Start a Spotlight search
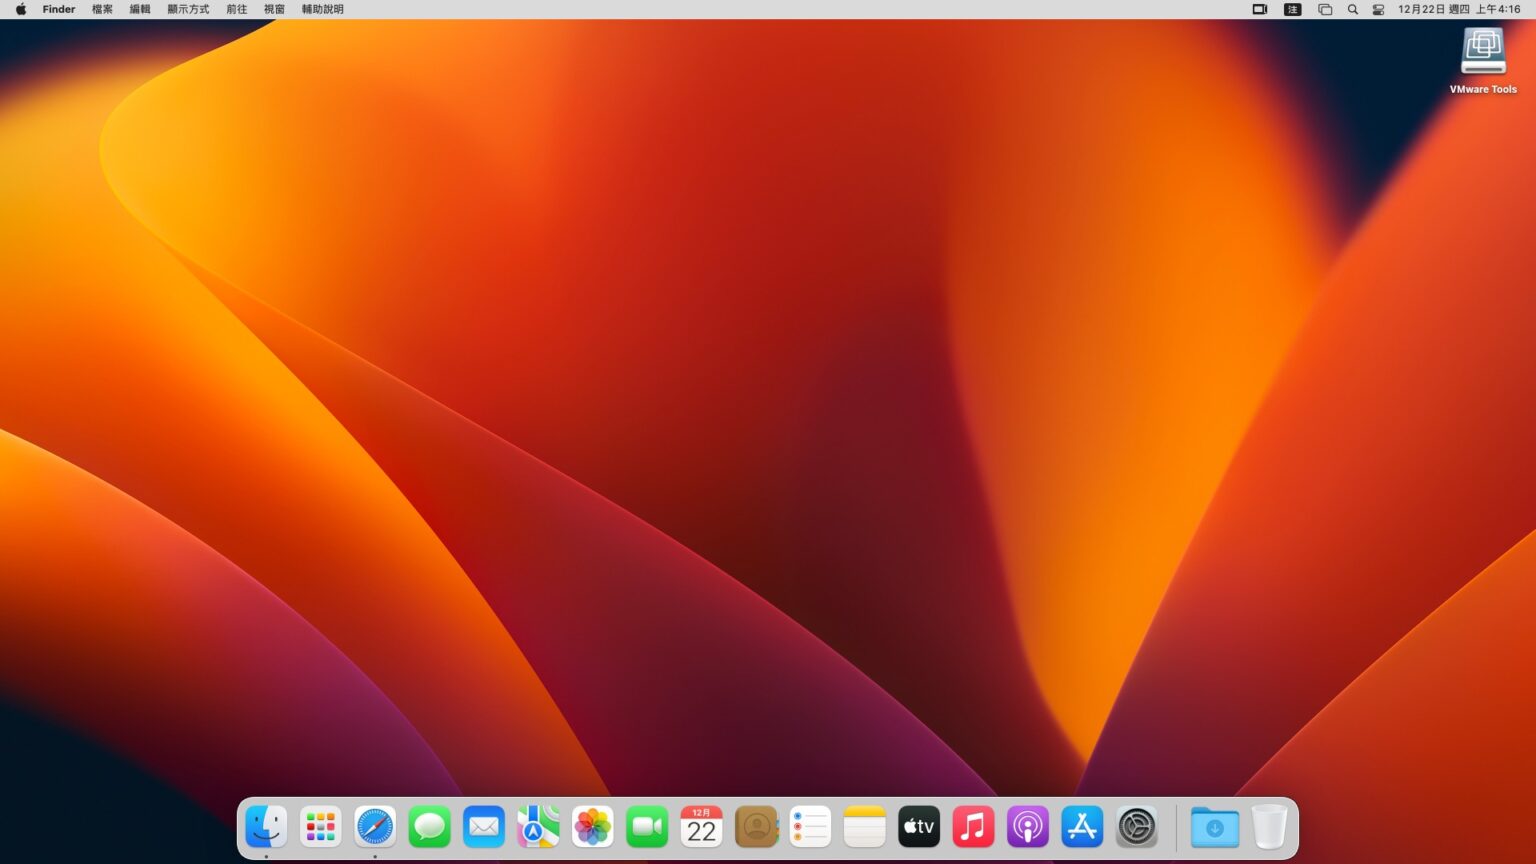 pyautogui.click(x=1352, y=9)
